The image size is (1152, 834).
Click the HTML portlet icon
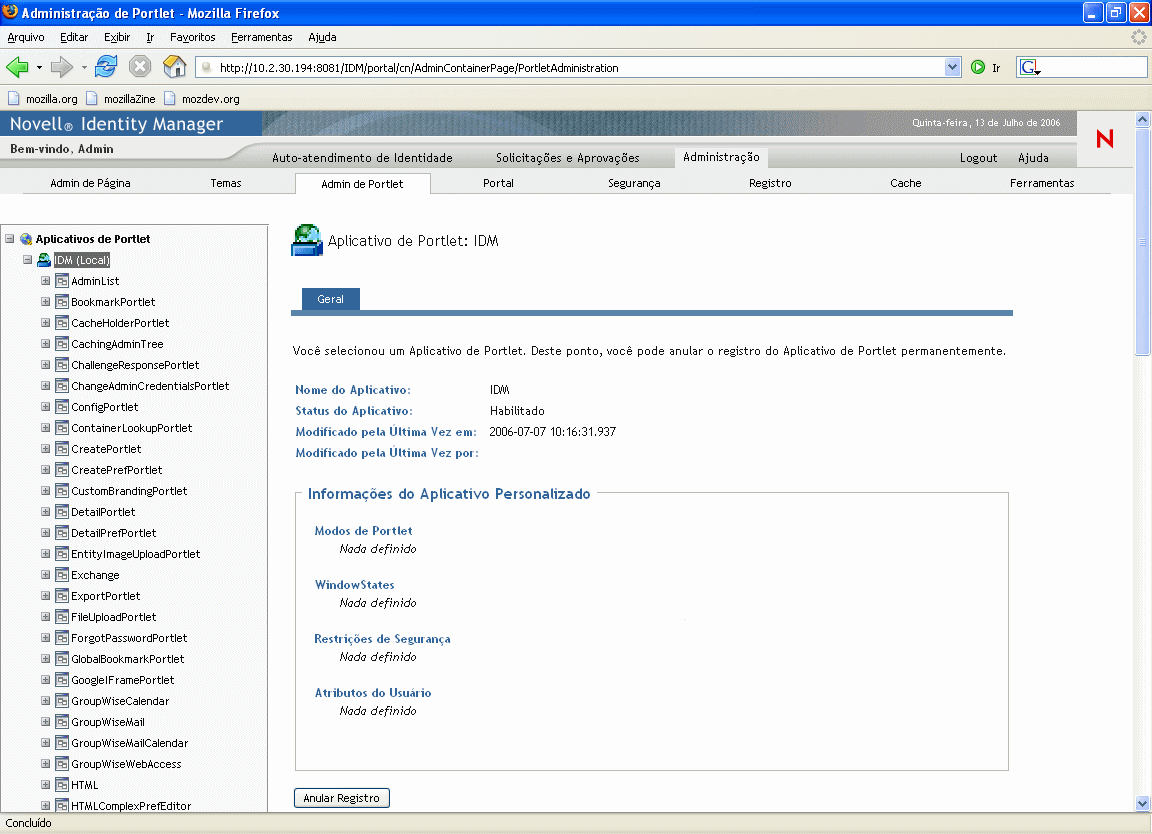[62, 785]
